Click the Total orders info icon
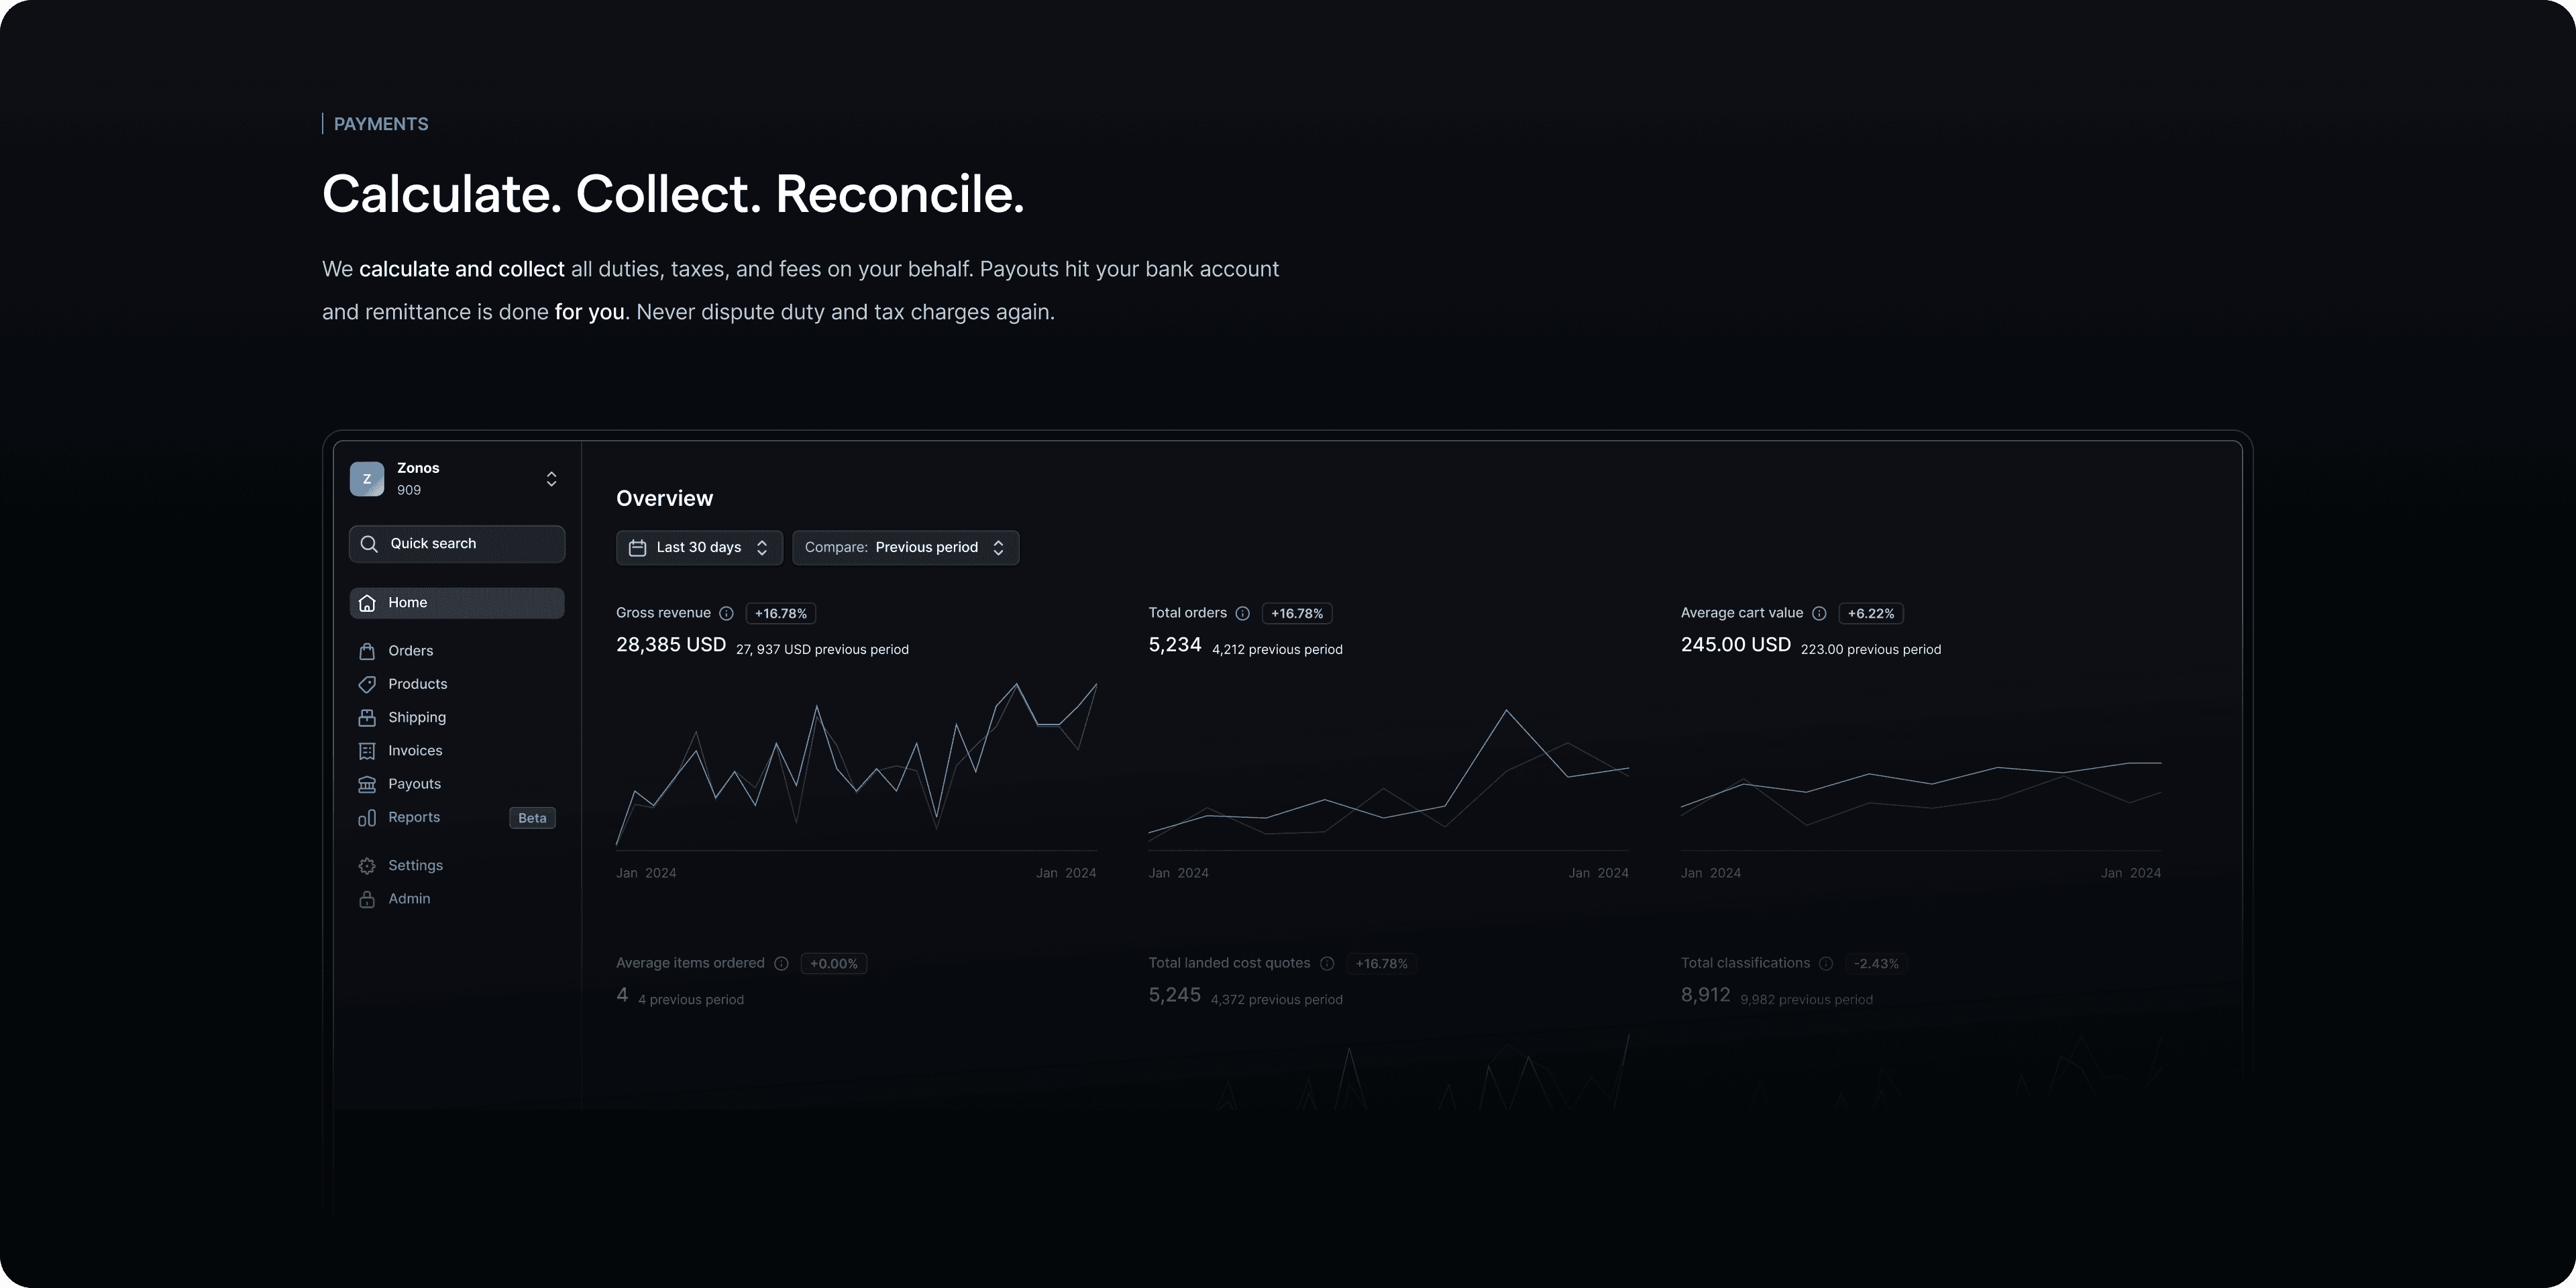Viewport: 2576px width, 1288px height. 1242,614
